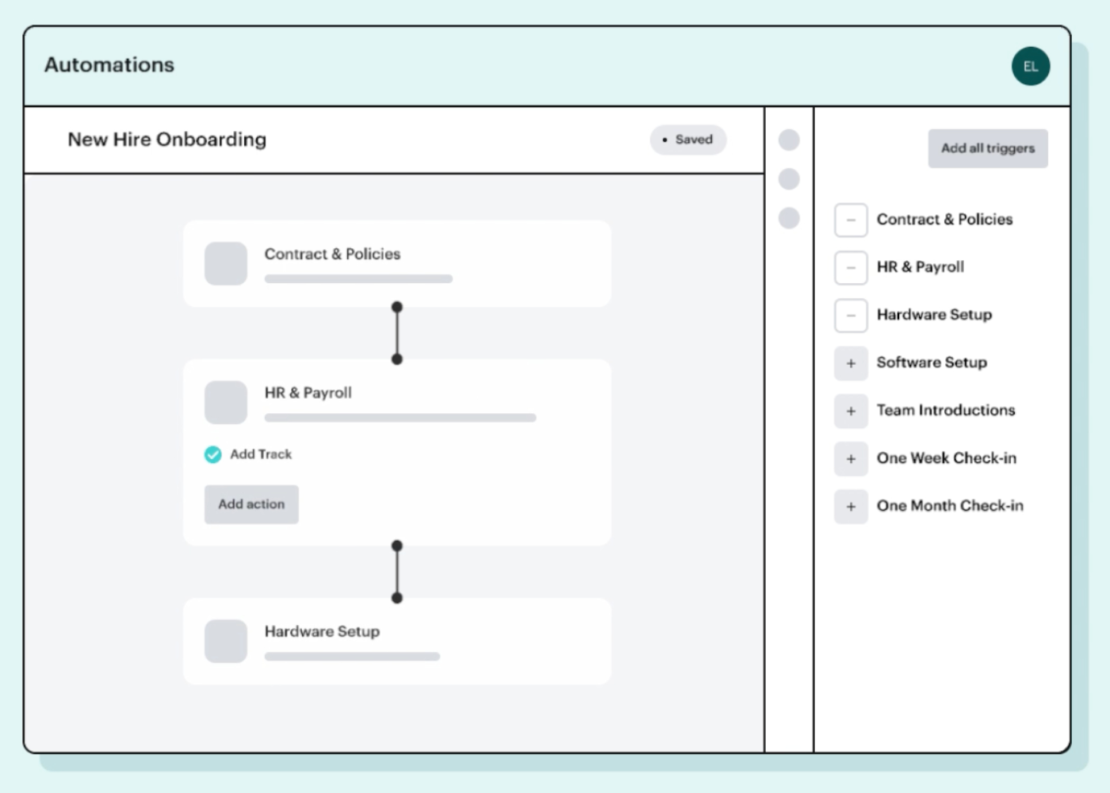Click minus icon beside Hardware Setup trigger
Image resolution: width=1110 pixels, height=793 pixels.
coord(851,315)
